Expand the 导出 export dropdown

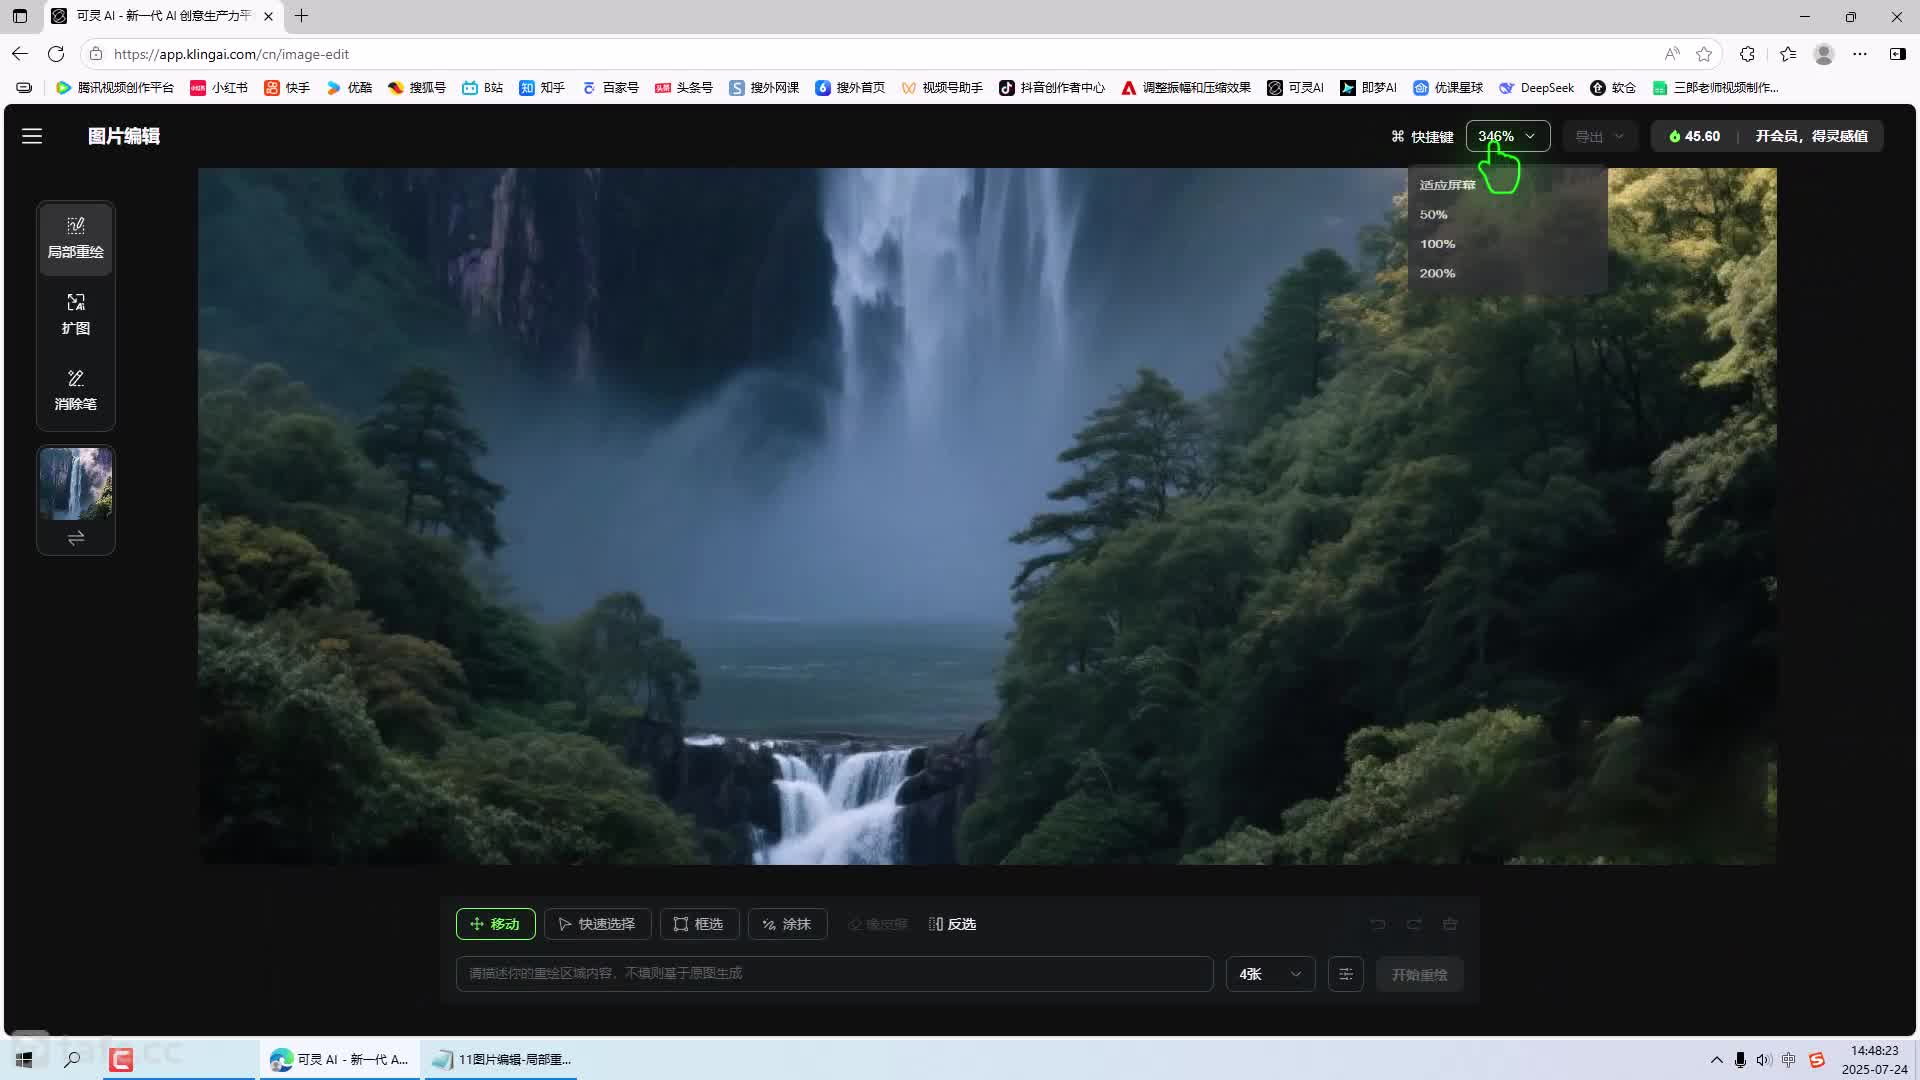(x=1599, y=136)
